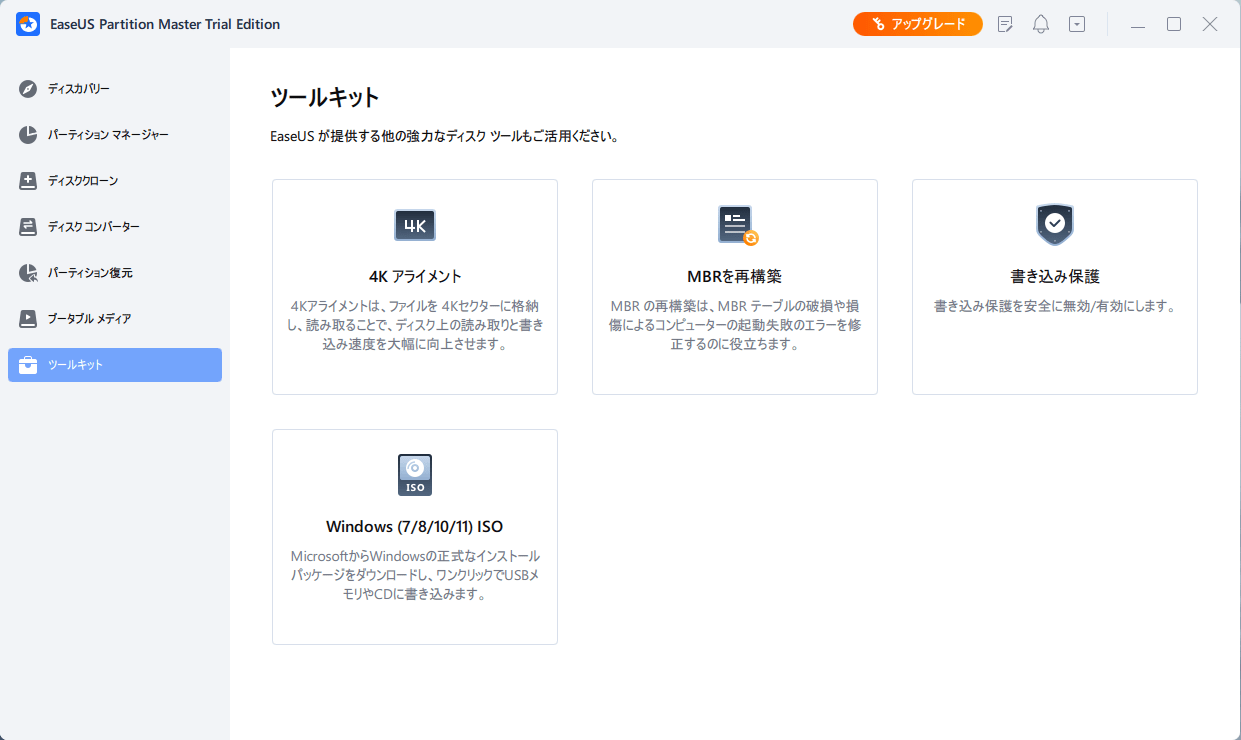Click the ディスククローン icon
1241x740 pixels.
pos(29,180)
